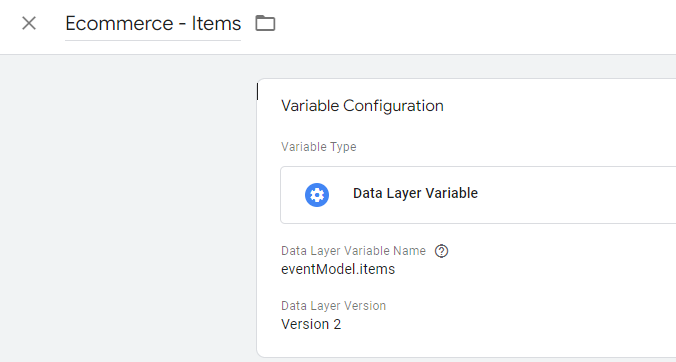Click the "Data Layer Variable Name" label
Screen dimensions: 676x362
coord(353,251)
